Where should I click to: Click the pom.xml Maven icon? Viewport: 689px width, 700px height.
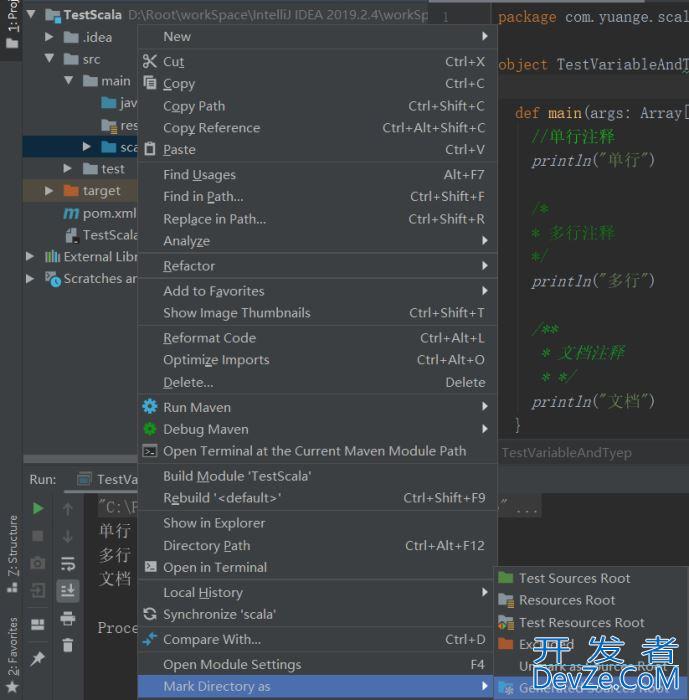pyautogui.click(x=71, y=213)
